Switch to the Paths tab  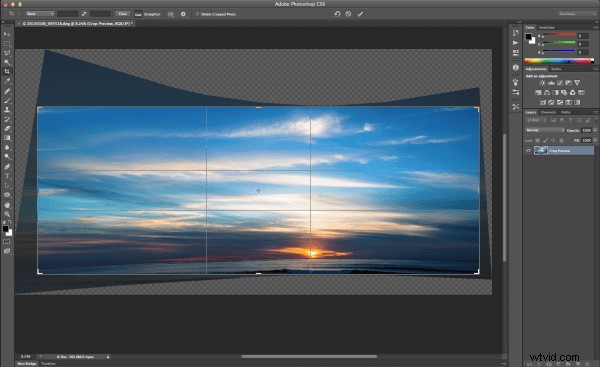tap(566, 112)
